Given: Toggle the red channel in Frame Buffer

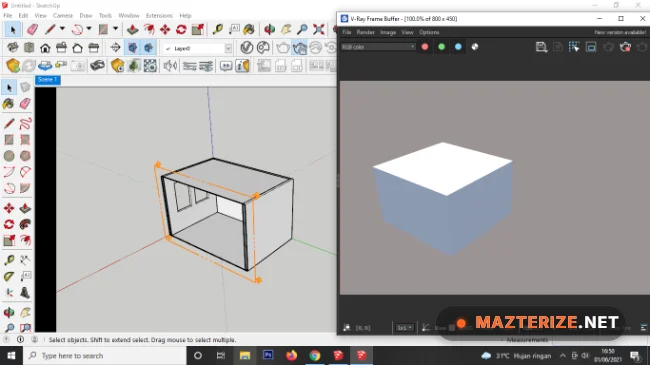Looking at the screenshot, I should tap(425, 47).
